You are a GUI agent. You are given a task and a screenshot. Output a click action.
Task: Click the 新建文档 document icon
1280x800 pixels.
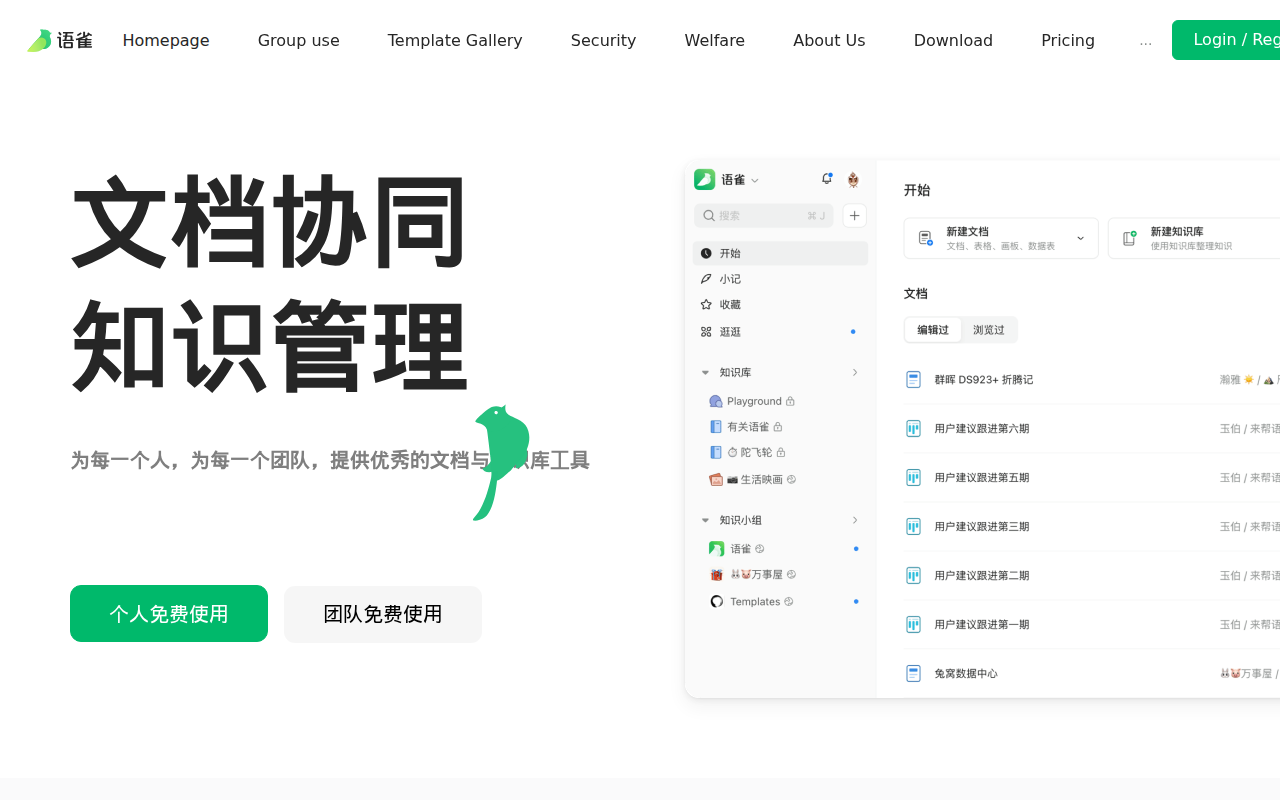925,238
